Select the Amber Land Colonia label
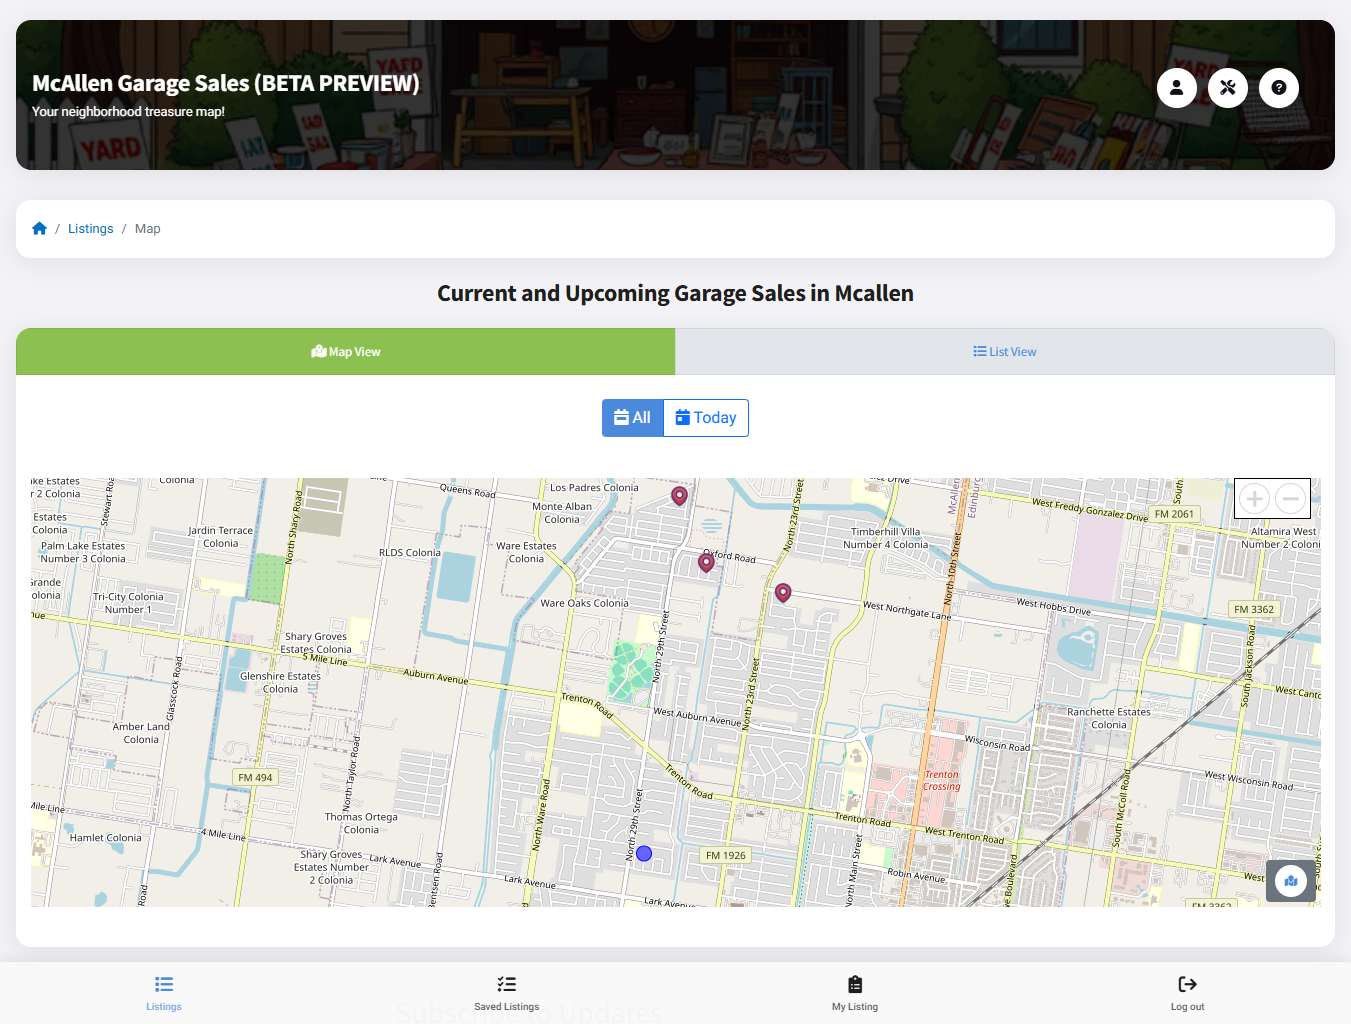Viewport: 1351px width, 1024px height. coord(141,733)
